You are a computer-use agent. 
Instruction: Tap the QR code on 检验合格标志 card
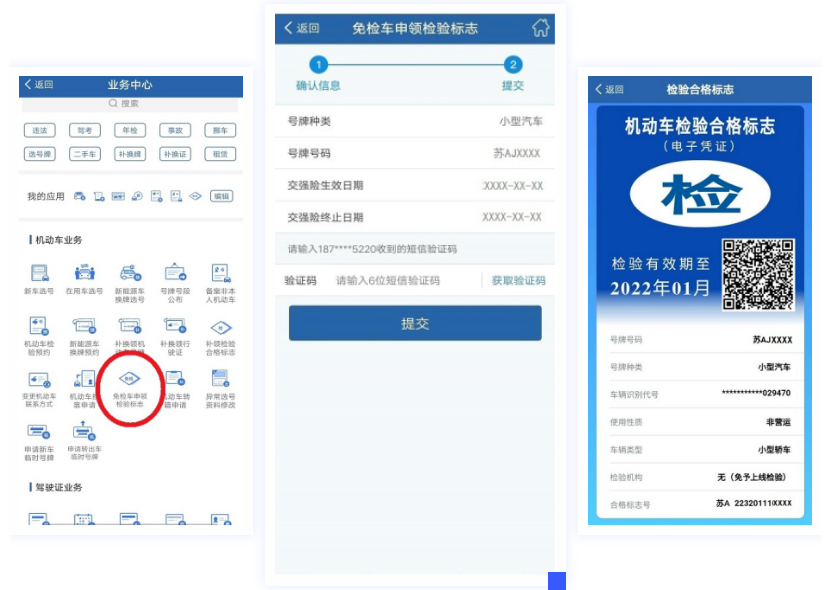pos(758,274)
